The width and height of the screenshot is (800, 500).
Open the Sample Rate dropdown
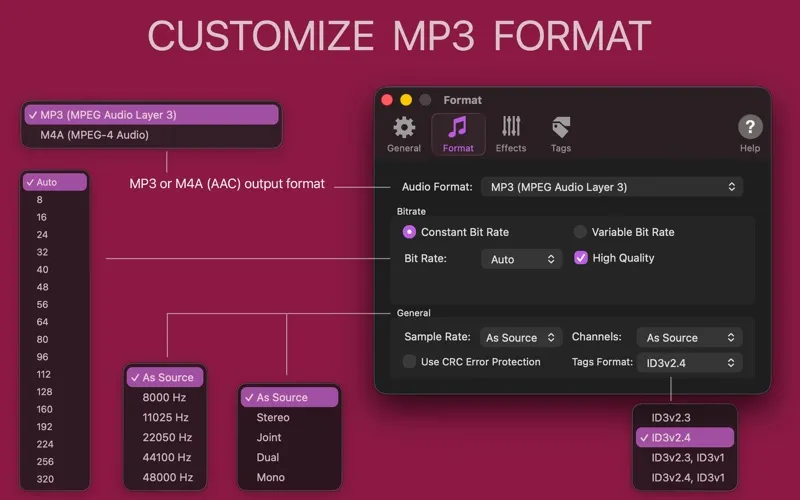click(x=520, y=337)
